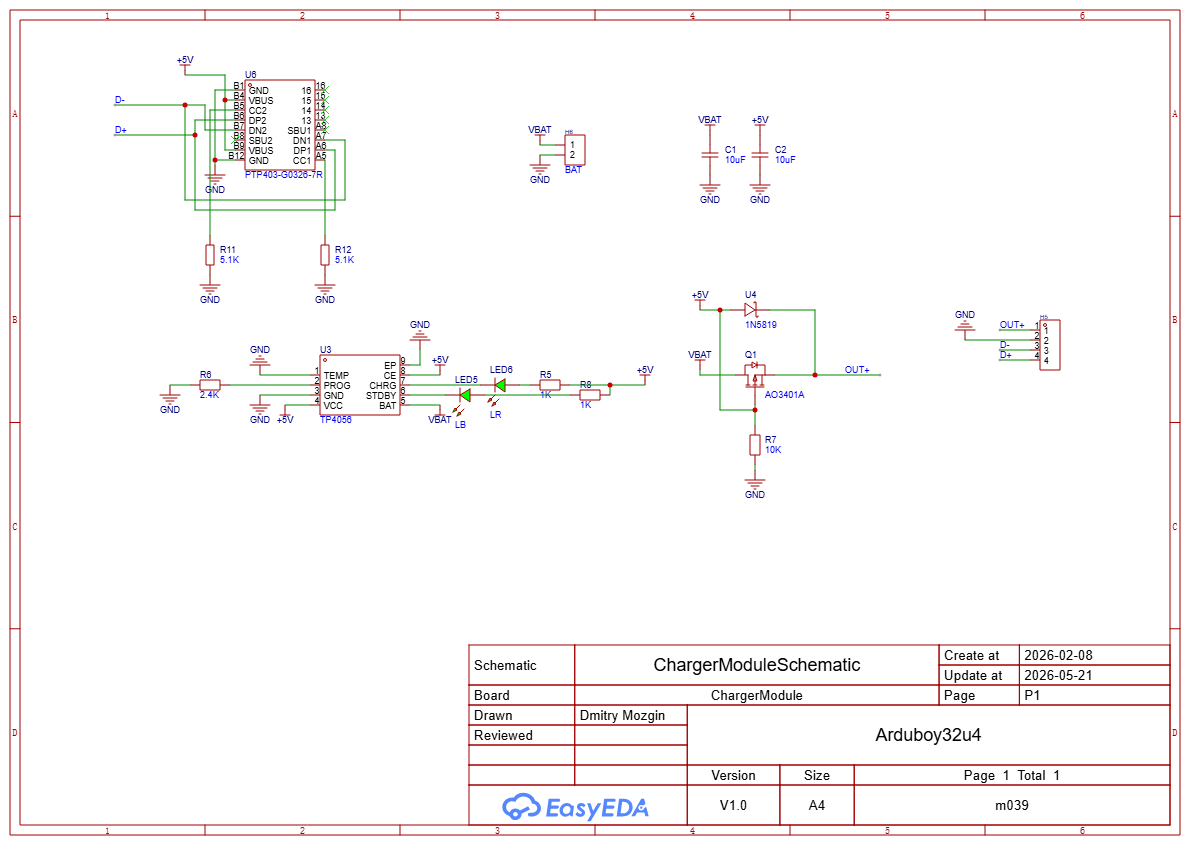Click the OUT+ net label near Q1
This screenshot has width=1190, height=845.
857,370
